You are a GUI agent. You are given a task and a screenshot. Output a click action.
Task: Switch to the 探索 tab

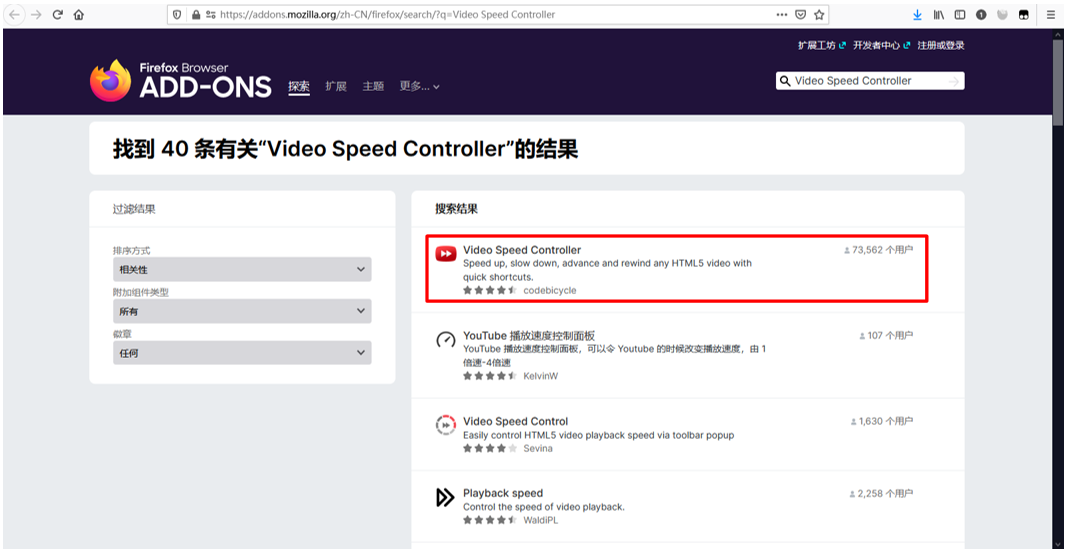click(x=299, y=86)
